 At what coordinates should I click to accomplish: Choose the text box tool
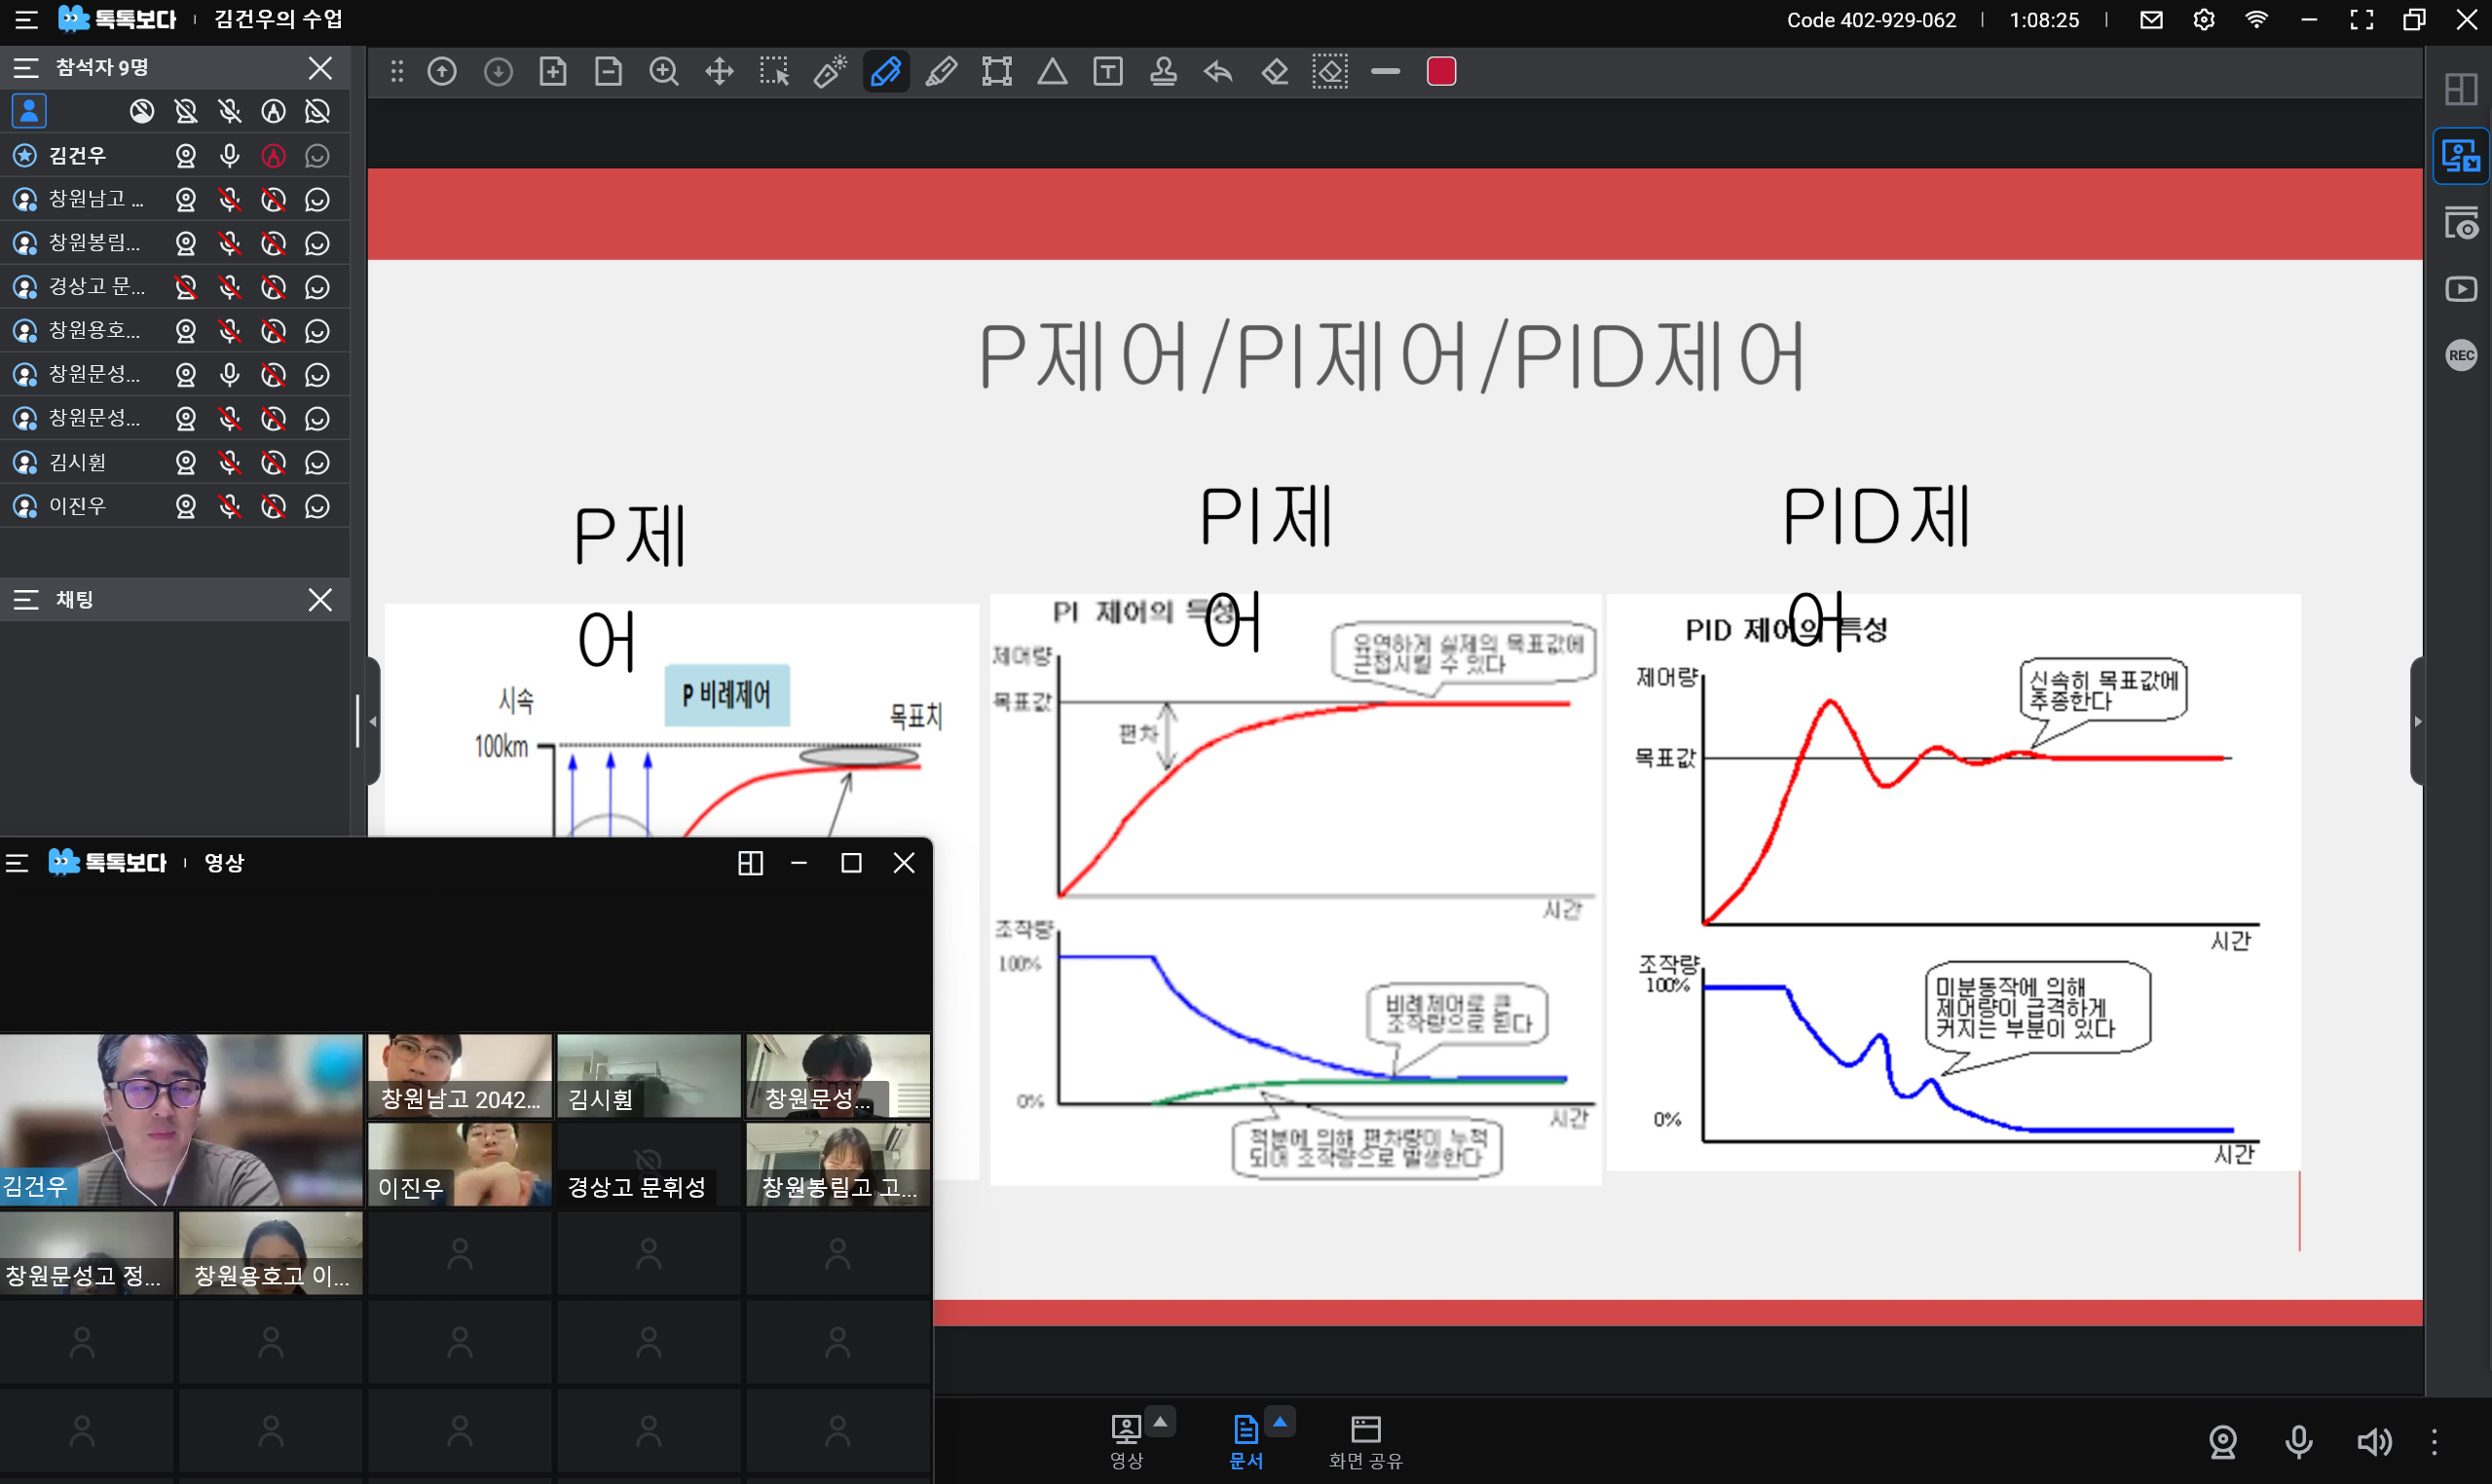tap(1107, 72)
